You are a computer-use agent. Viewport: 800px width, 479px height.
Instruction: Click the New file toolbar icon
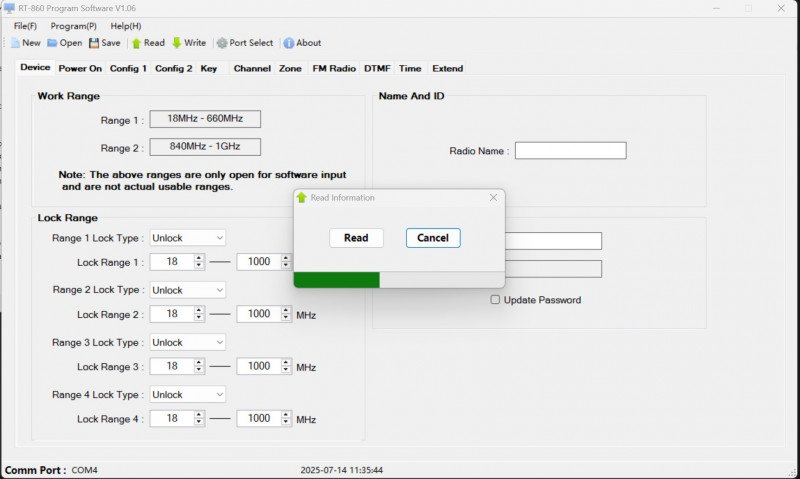16,43
